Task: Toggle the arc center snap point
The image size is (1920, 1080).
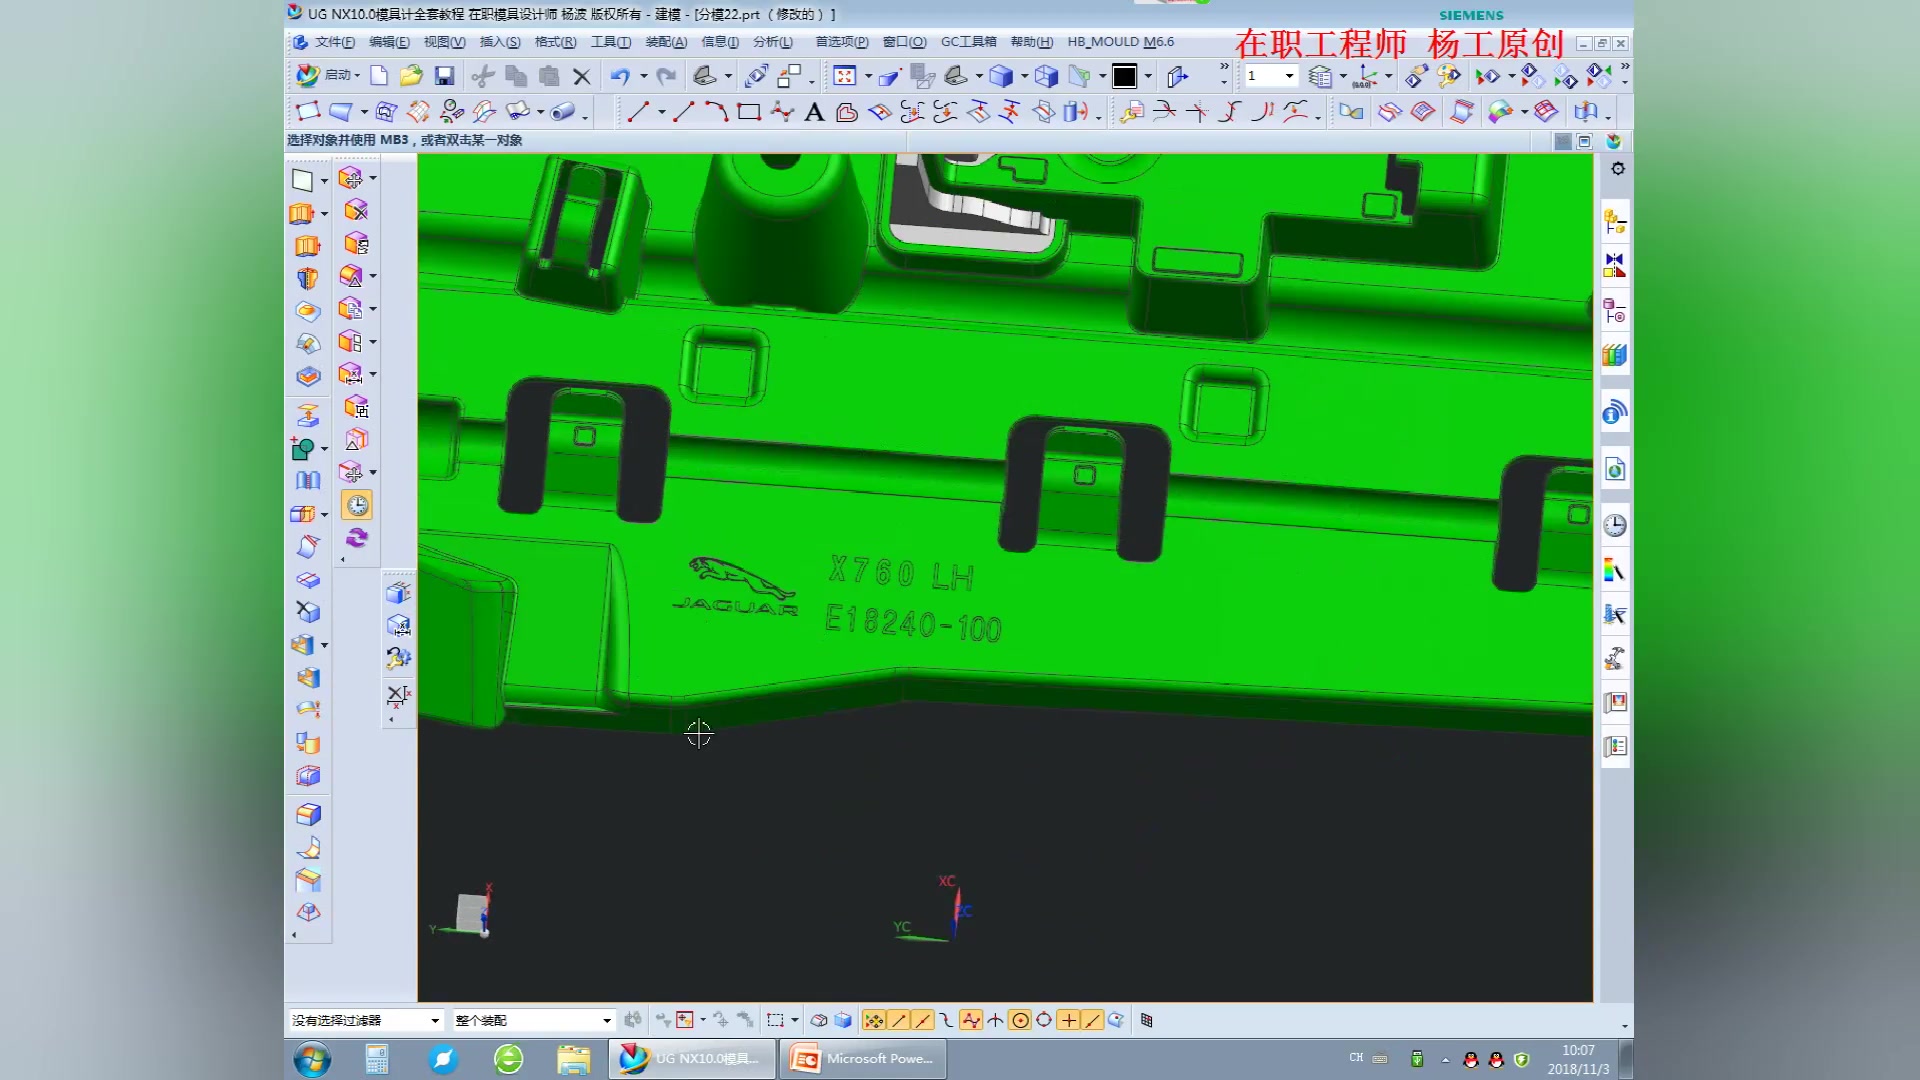Action: click(1020, 1020)
